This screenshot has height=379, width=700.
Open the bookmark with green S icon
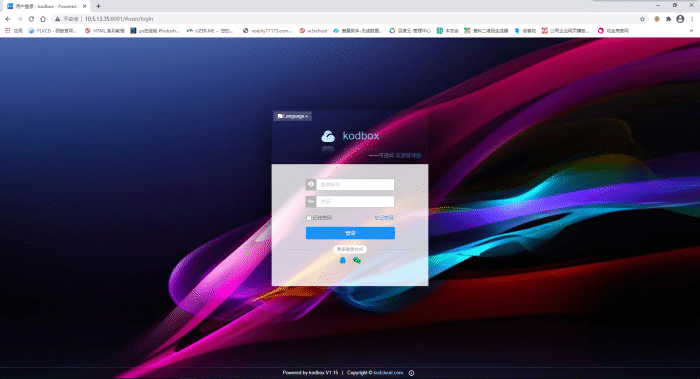pos(447,31)
